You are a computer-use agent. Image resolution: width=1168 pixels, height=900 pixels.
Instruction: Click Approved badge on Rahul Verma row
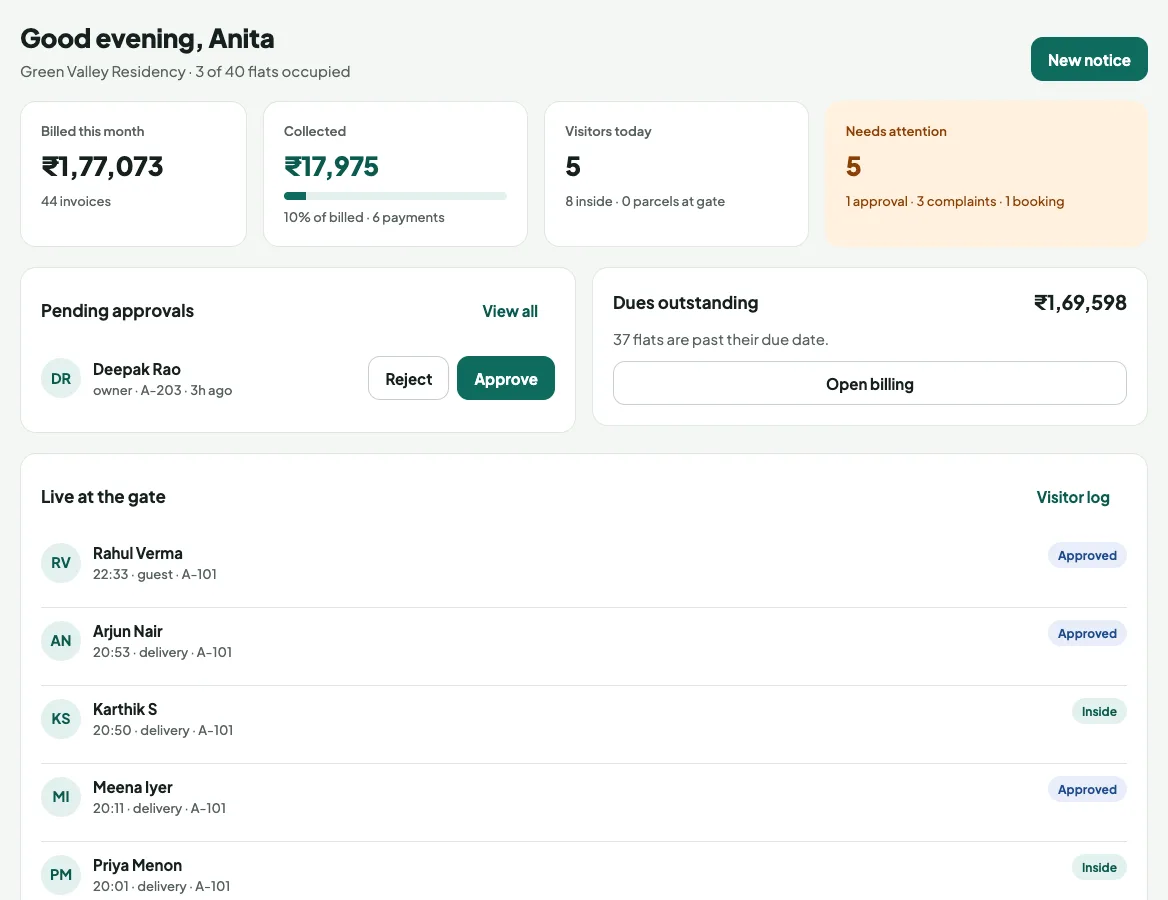coord(1087,555)
